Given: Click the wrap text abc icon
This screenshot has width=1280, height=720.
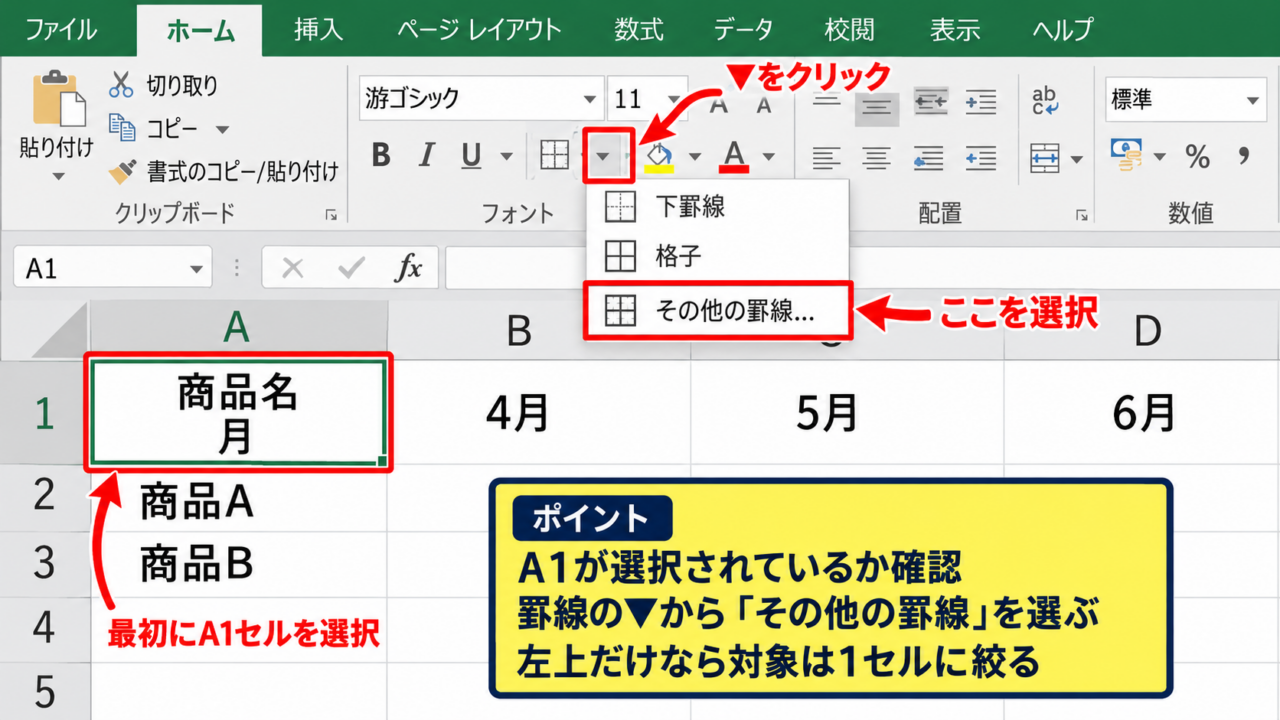Looking at the screenshot, I should (x=1045, y=101).
